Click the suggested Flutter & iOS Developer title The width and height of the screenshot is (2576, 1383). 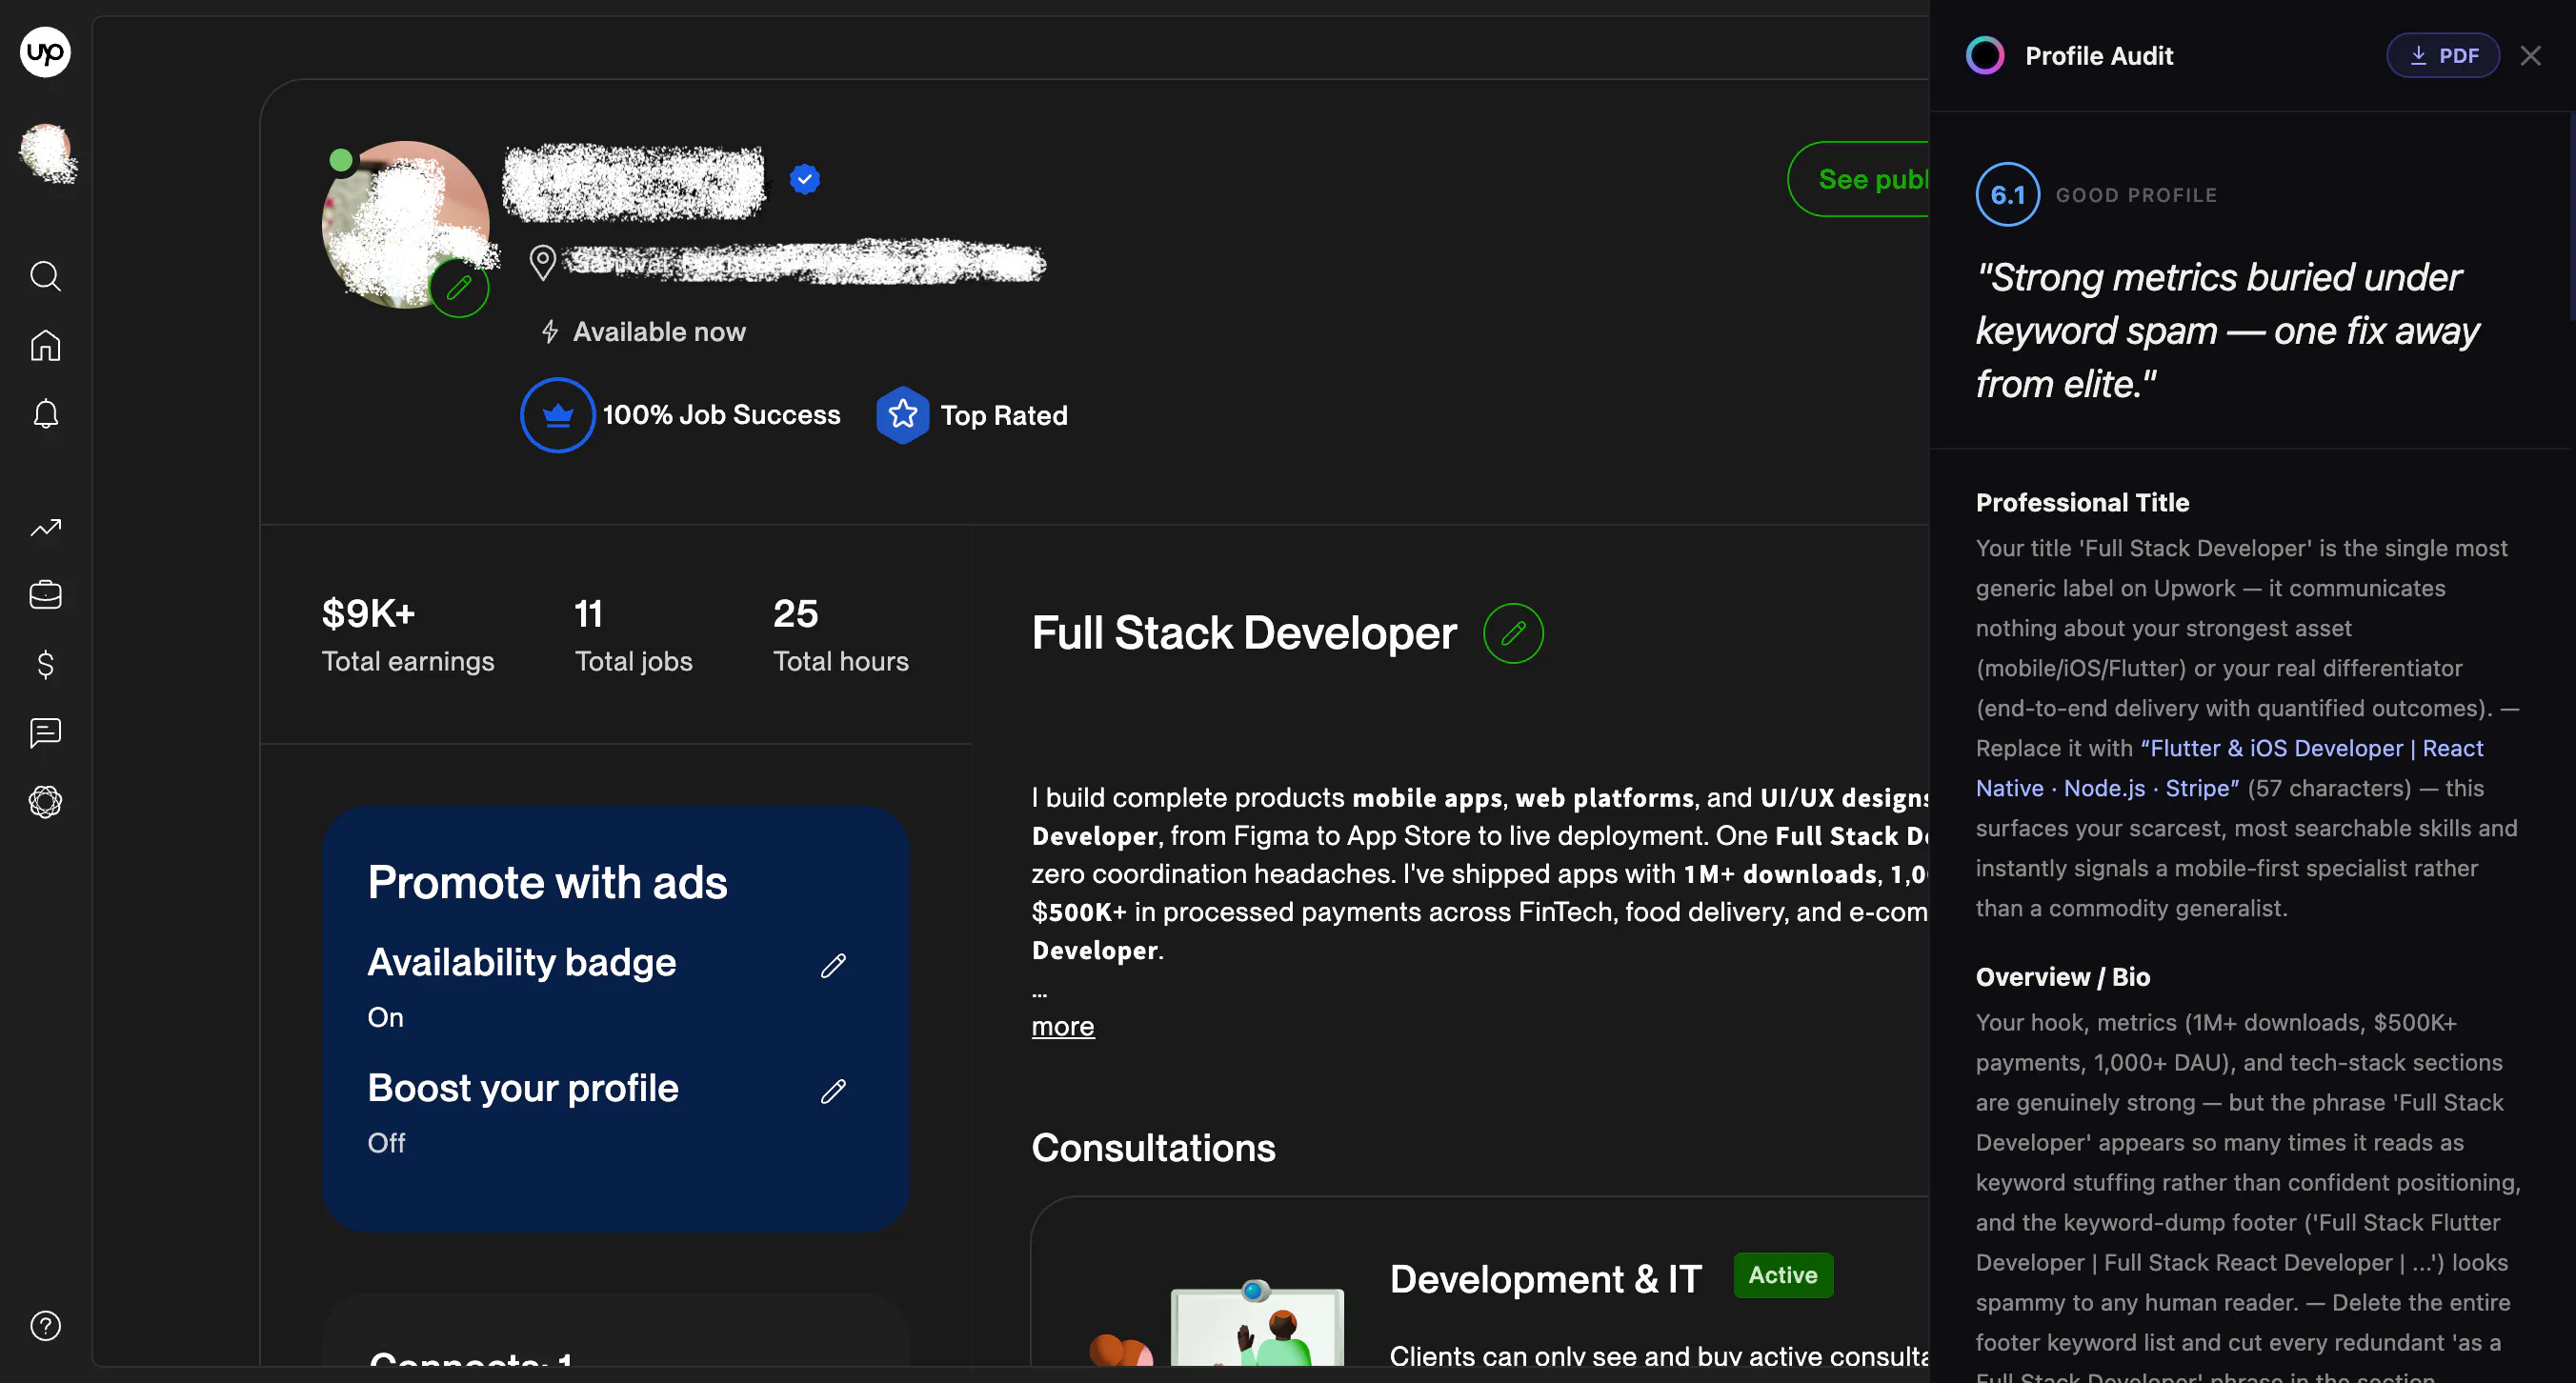click(2230, 768)
